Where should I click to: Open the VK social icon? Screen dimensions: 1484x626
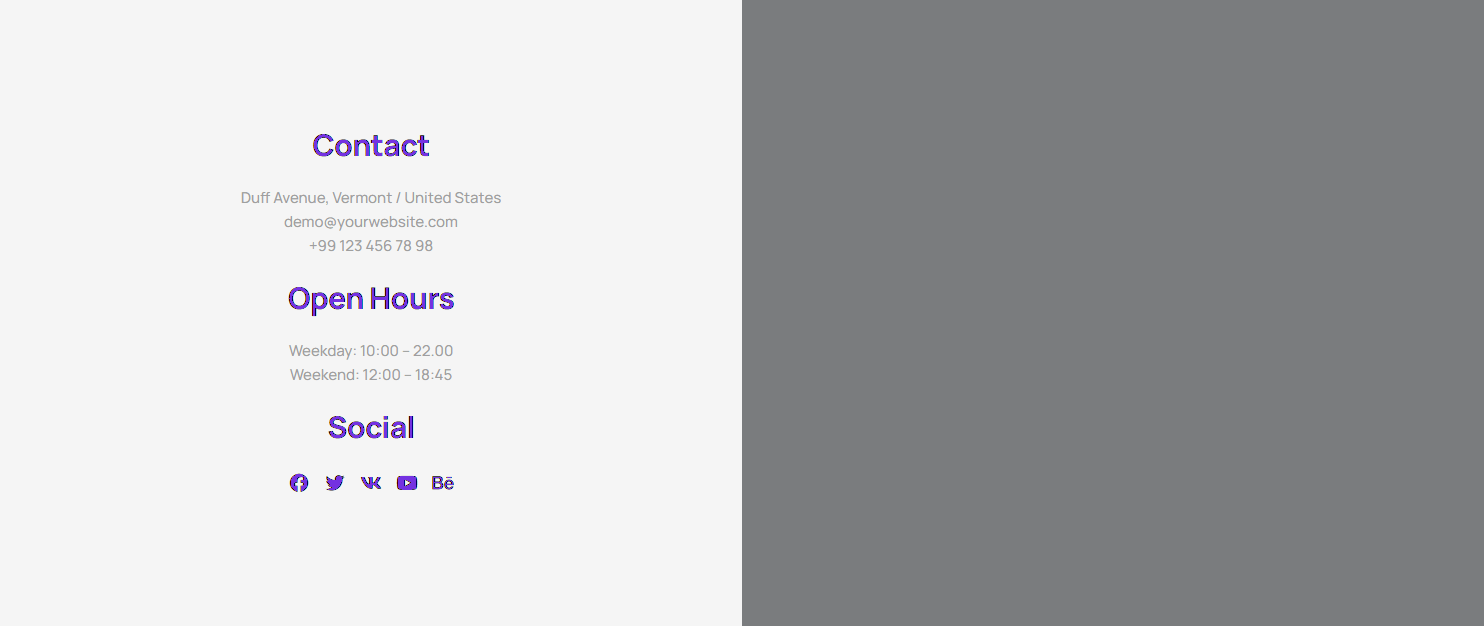tap(371, 483)
